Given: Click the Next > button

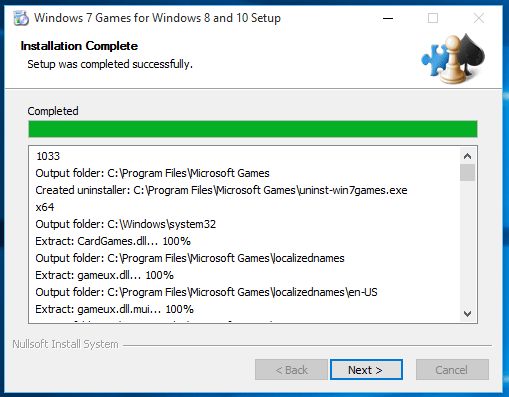Looking at the screenshot, I should (366, 369).
